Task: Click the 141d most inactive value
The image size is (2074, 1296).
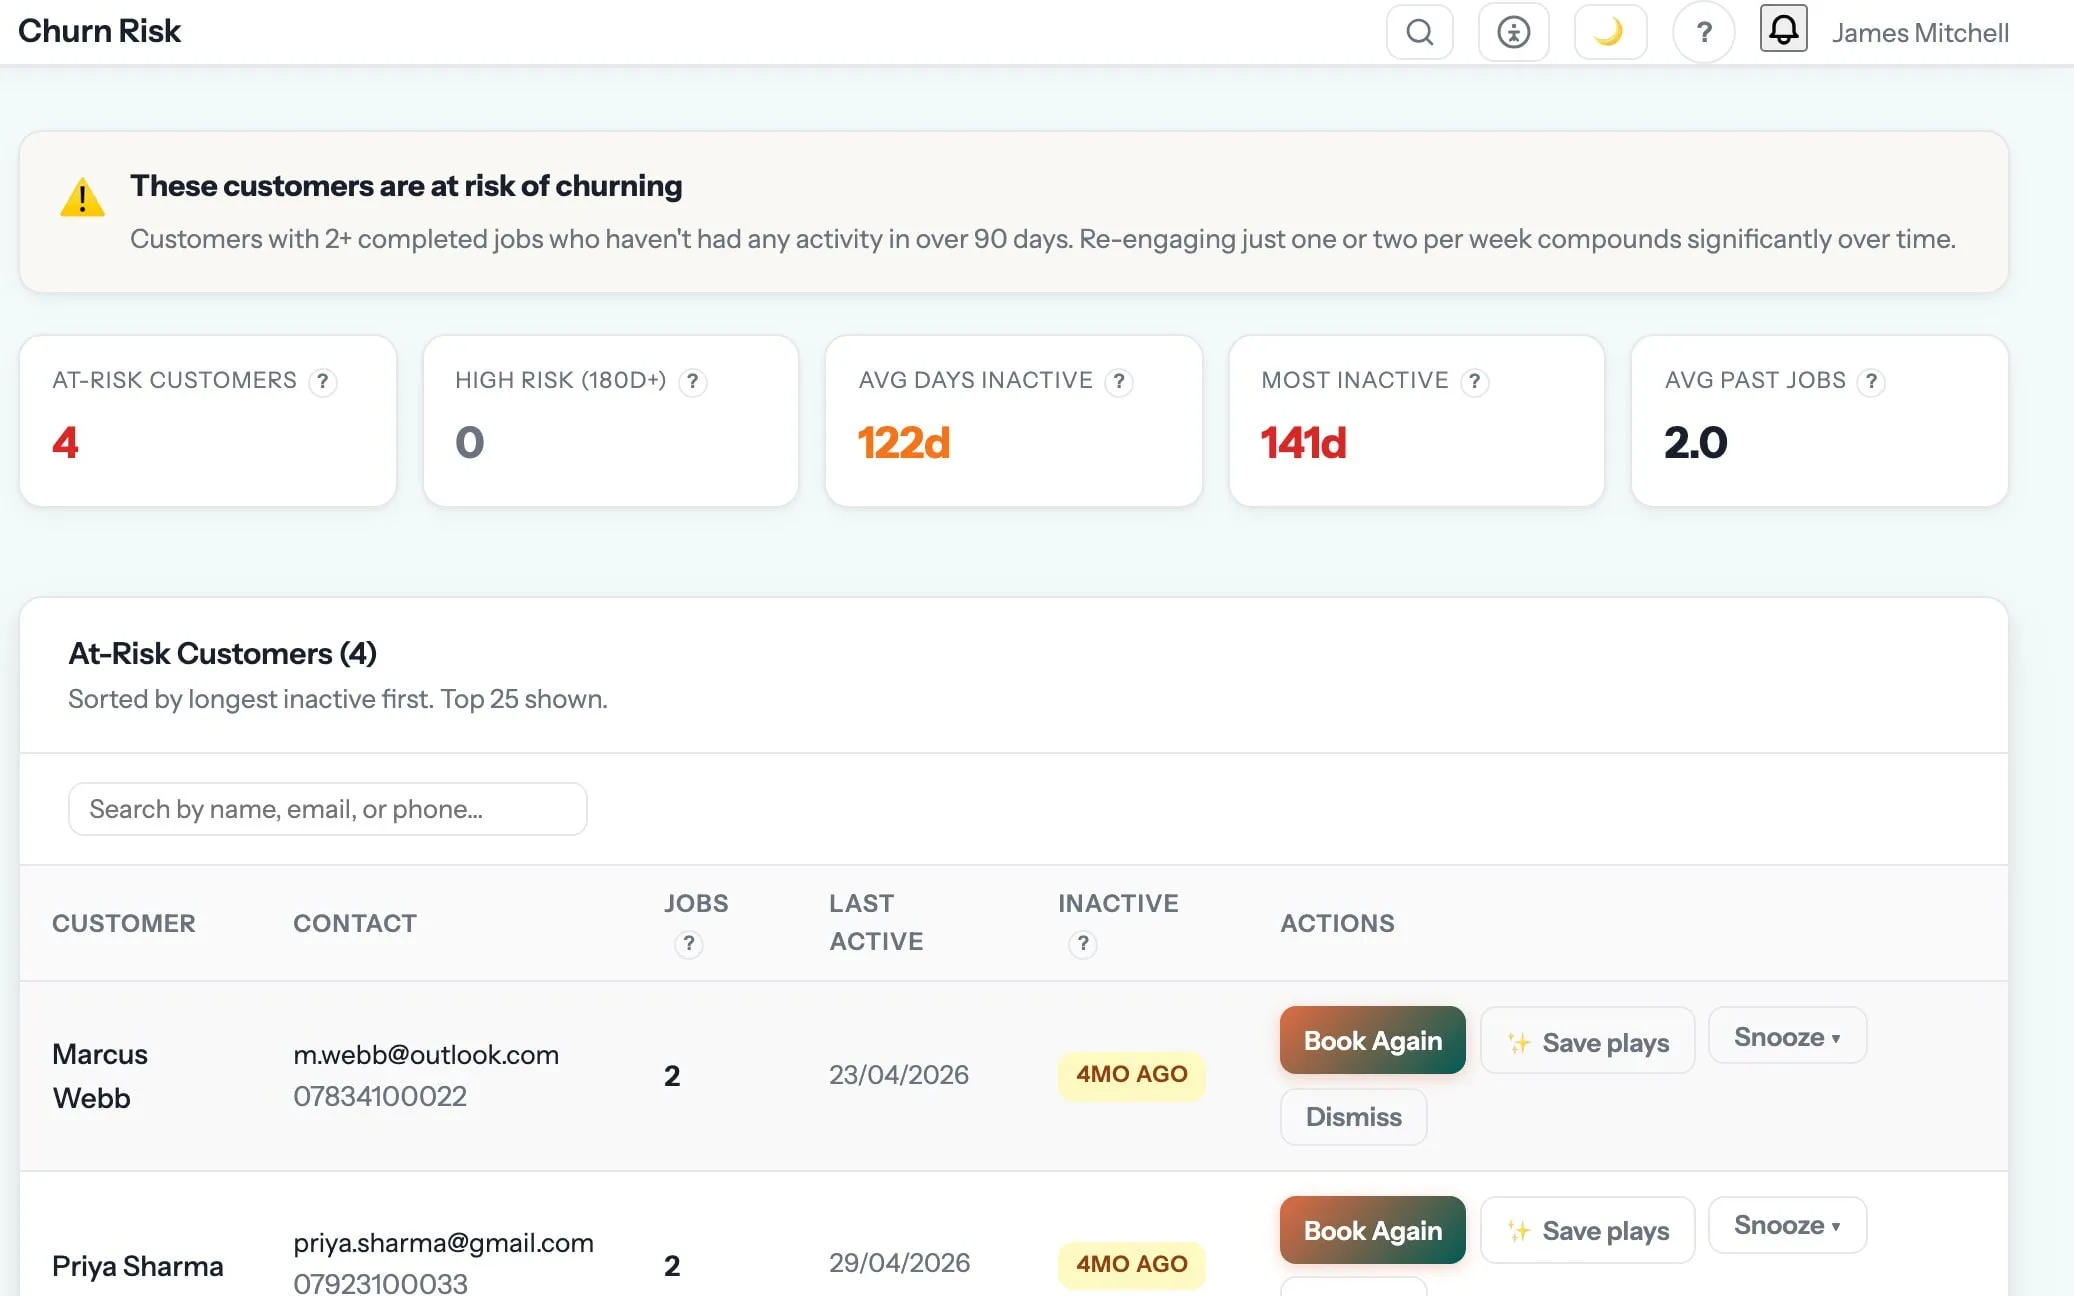Action: pos(1303,443)
